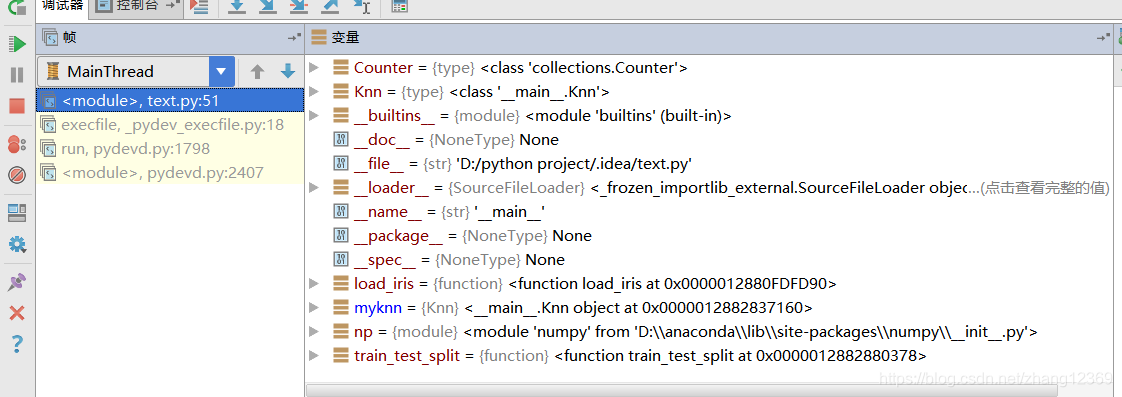Expand the train_test_split function node
This screenshot has height=397, width=1122.
point(313,356)
